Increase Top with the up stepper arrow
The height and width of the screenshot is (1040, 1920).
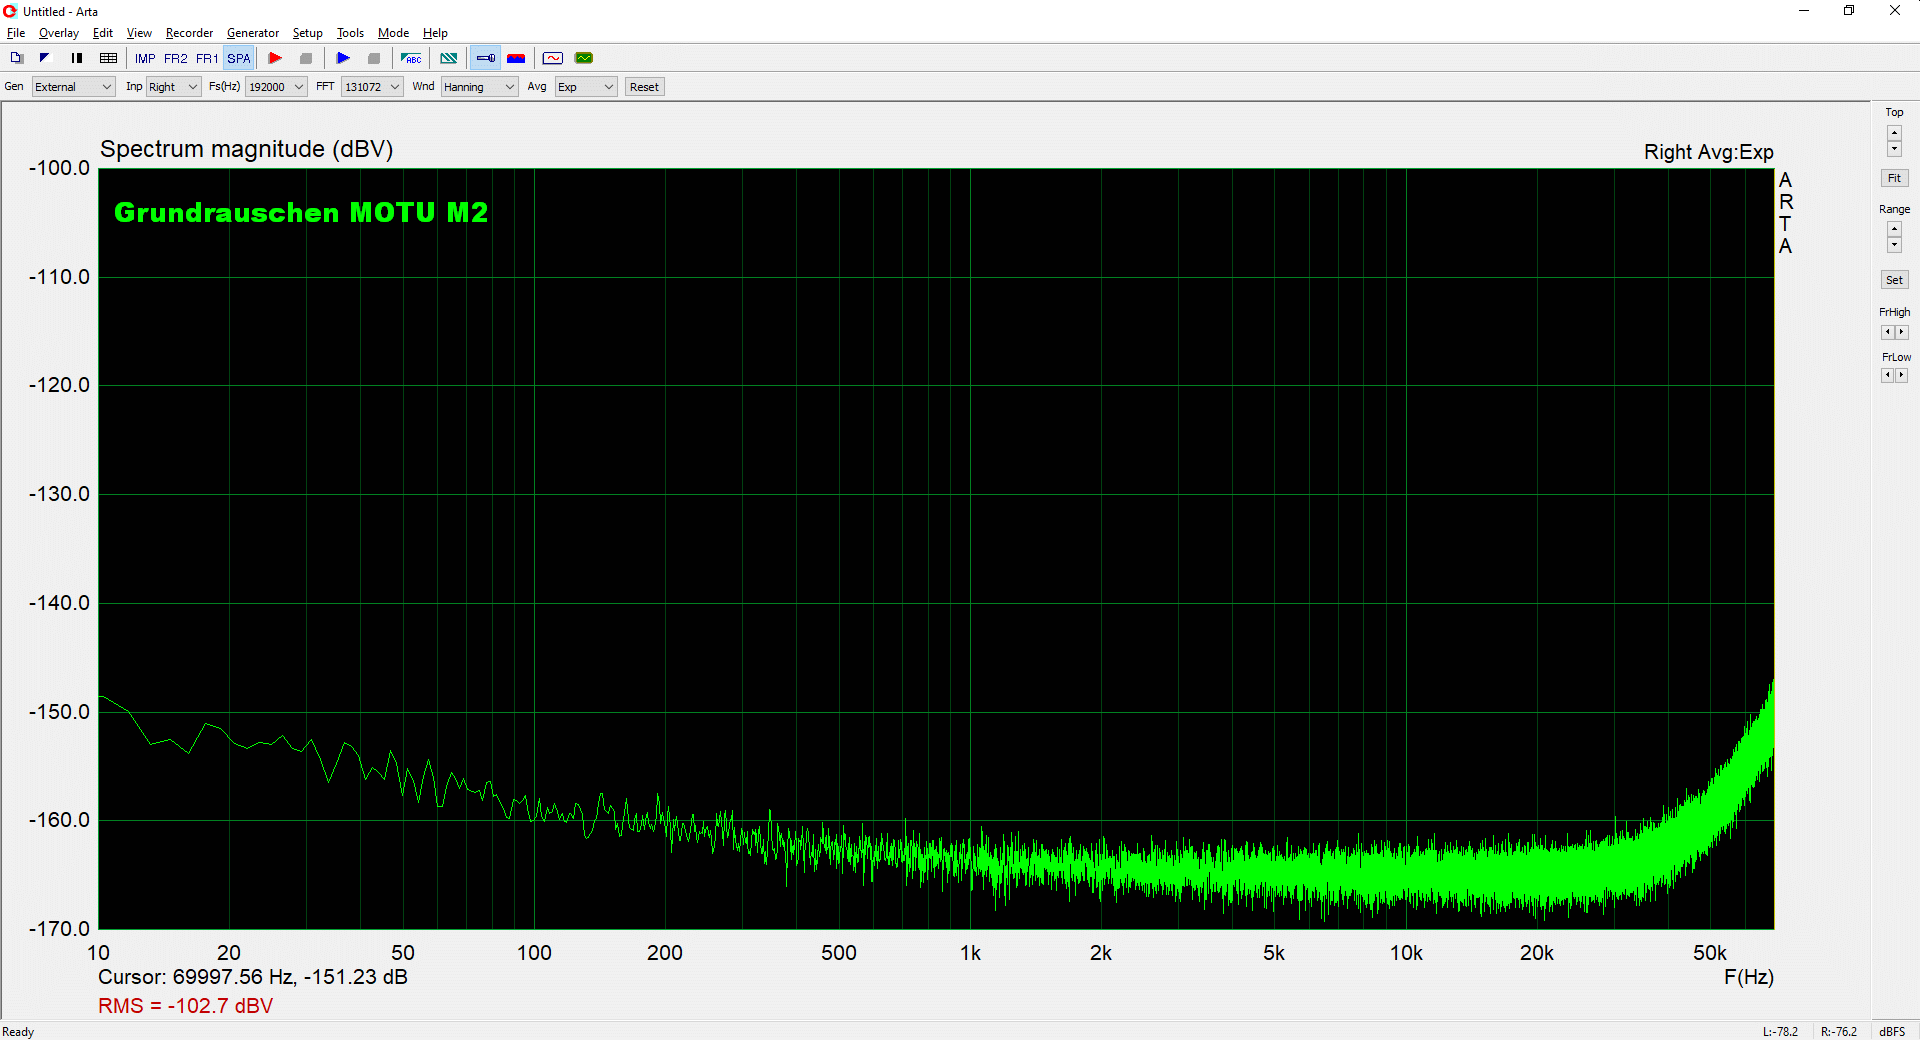[x=1894, y=132]
